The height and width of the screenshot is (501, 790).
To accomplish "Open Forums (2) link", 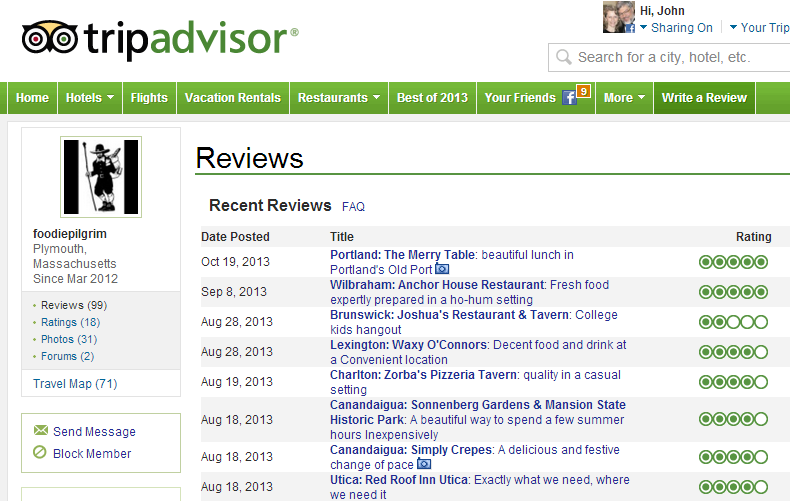I will click(x=68, y=356).
